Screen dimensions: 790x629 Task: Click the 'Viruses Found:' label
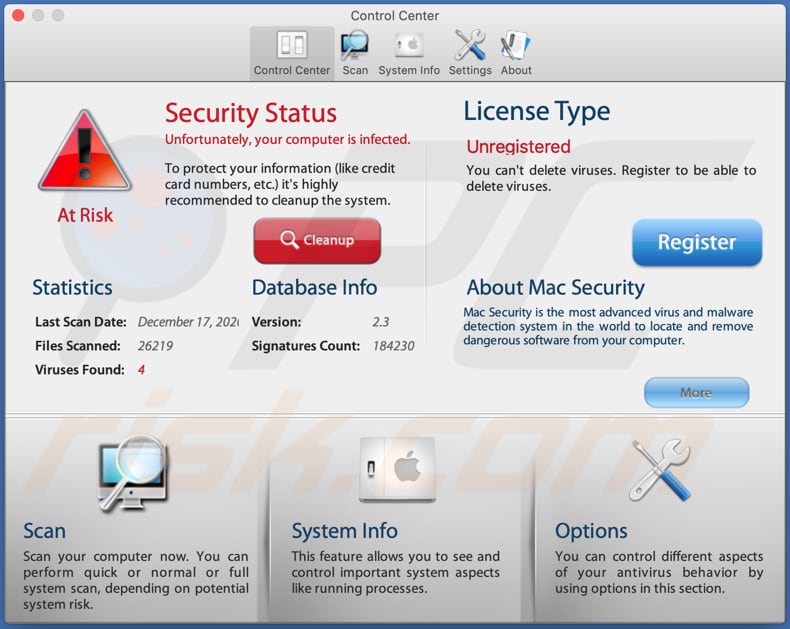80,370
